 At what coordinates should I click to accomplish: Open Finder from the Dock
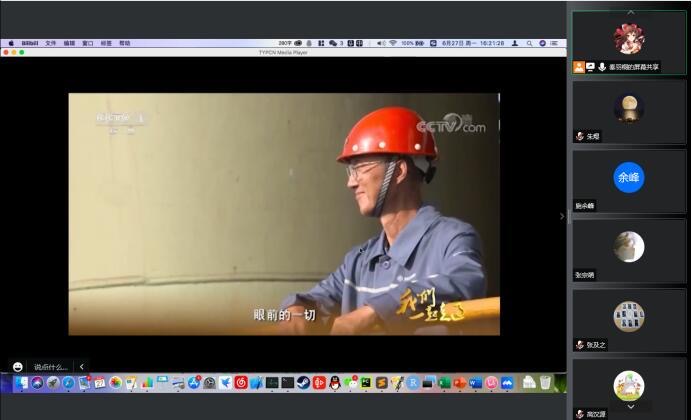pos(21,382)
